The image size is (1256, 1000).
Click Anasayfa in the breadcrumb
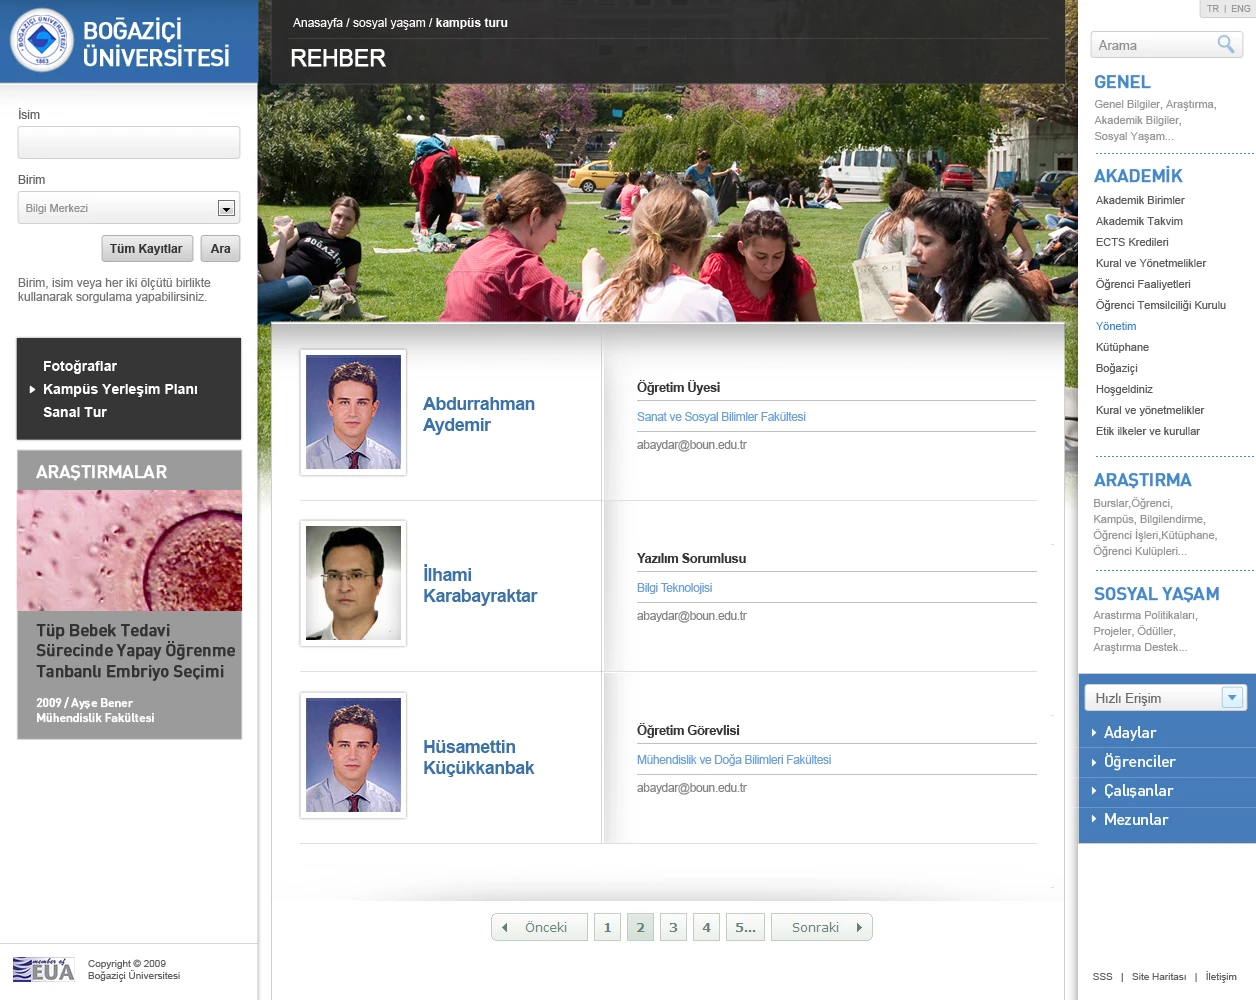click(x=318, y=23)
